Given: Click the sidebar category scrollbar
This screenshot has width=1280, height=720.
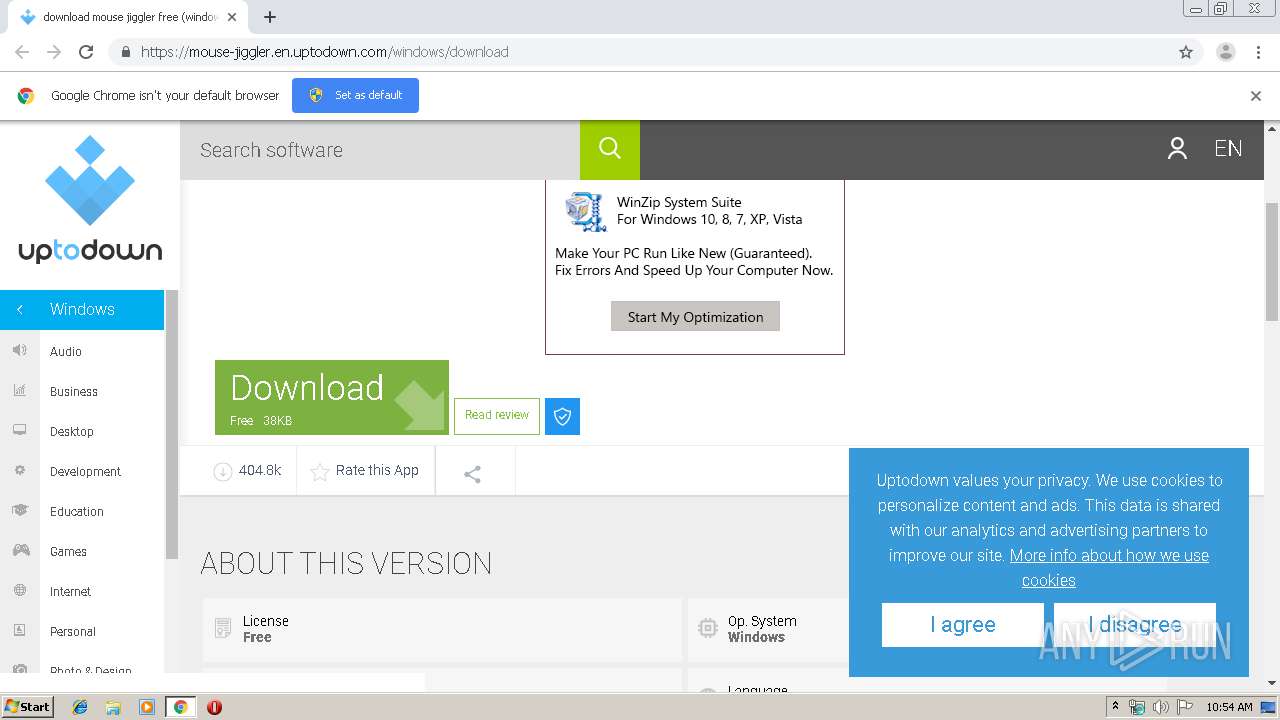Looking at the screenshot, I should [x=171, y=425].
